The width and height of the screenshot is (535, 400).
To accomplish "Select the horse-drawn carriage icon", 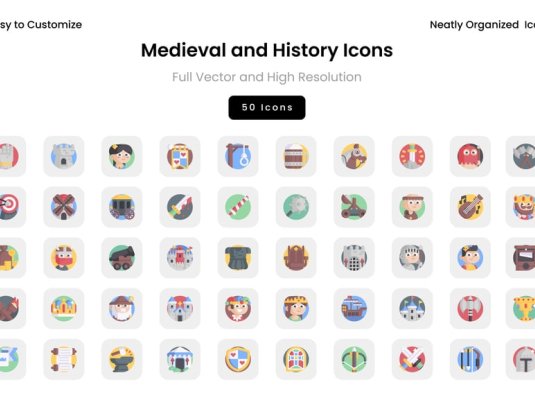I will click(x=122, y=207).
